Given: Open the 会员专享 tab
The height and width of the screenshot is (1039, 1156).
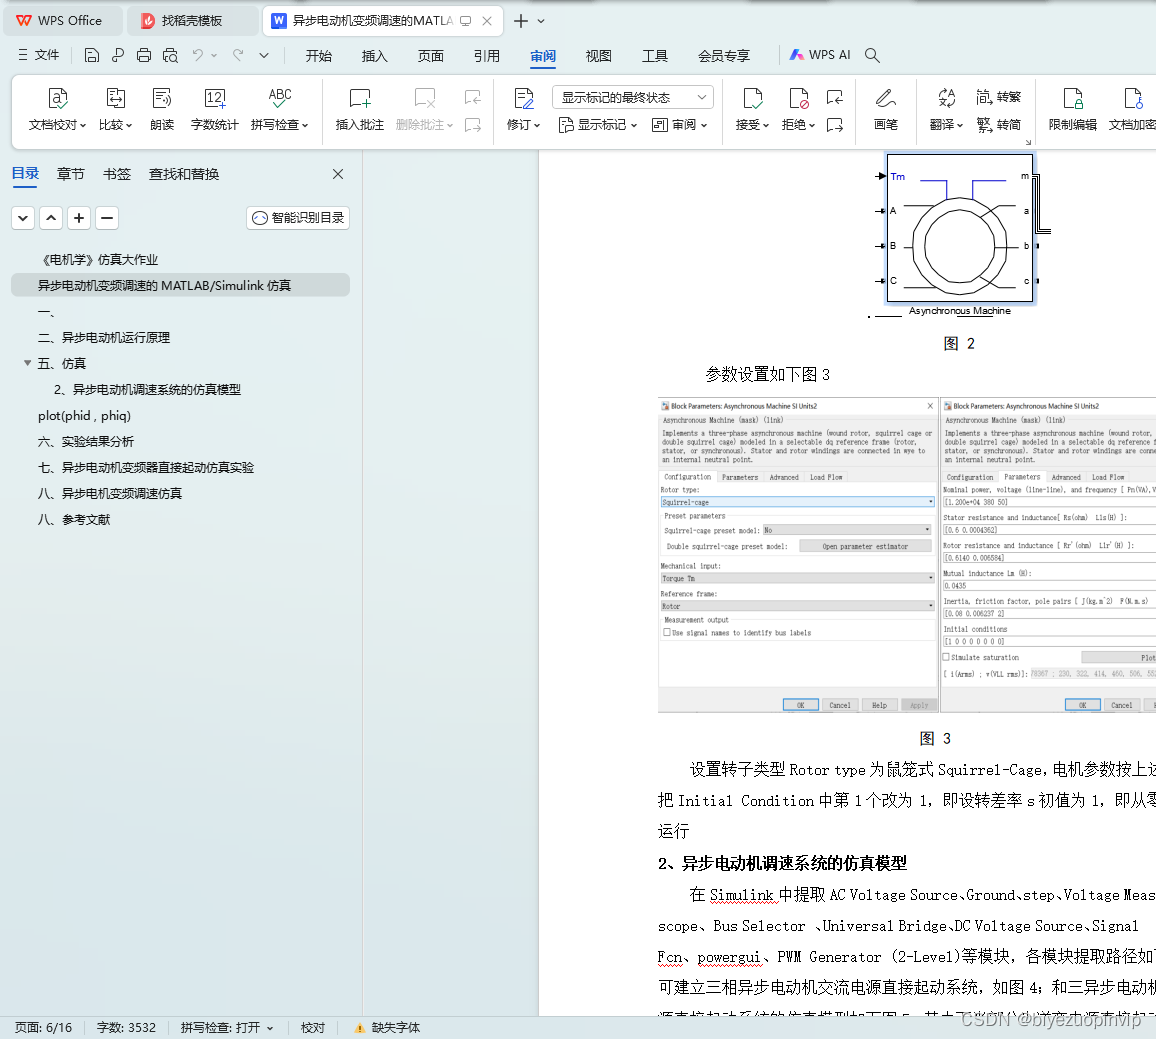Looking at the screenshot, I should pos(724,56).
